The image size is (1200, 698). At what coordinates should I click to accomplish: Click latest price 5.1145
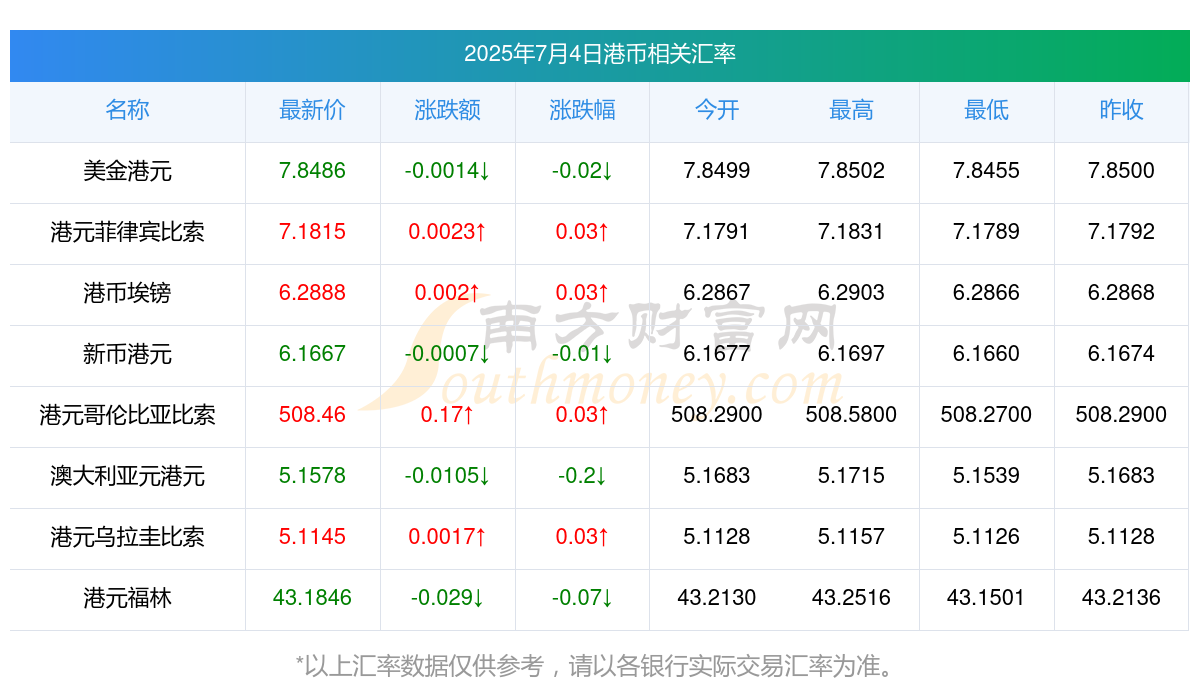[312, 537]
